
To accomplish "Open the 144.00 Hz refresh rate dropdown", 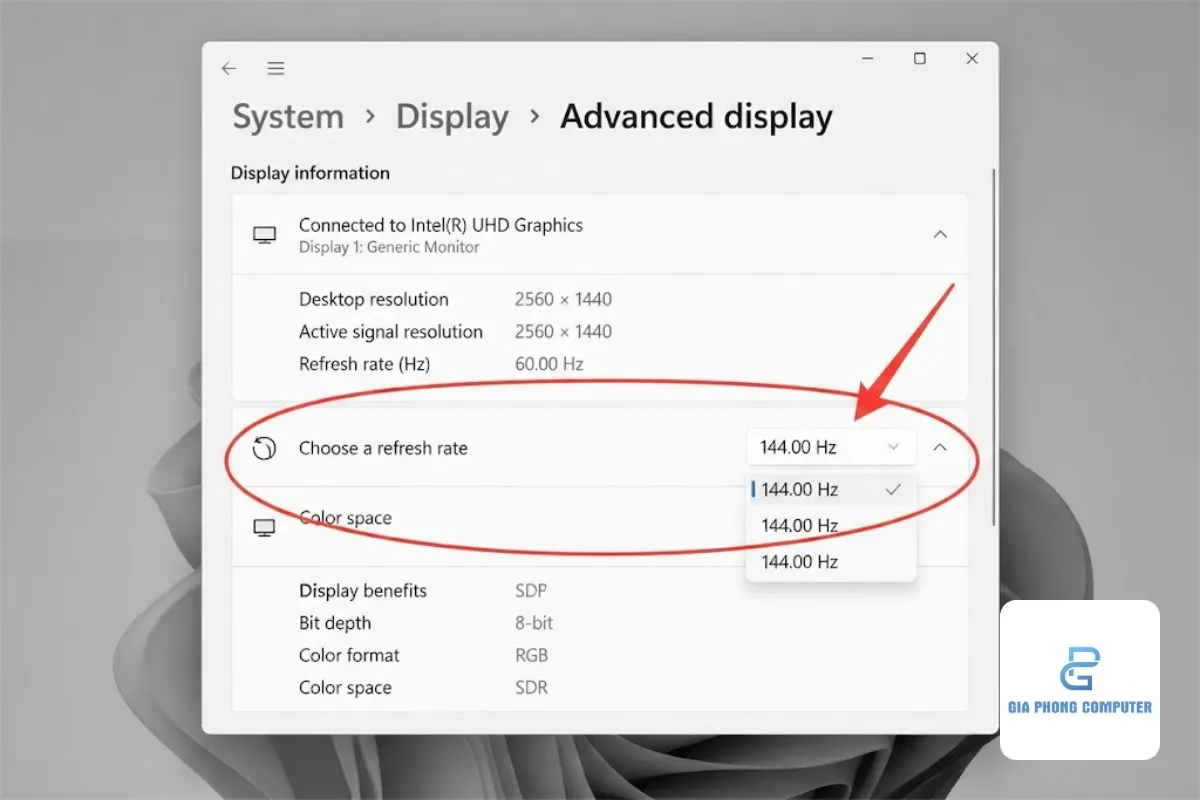I will click(830, 447).
